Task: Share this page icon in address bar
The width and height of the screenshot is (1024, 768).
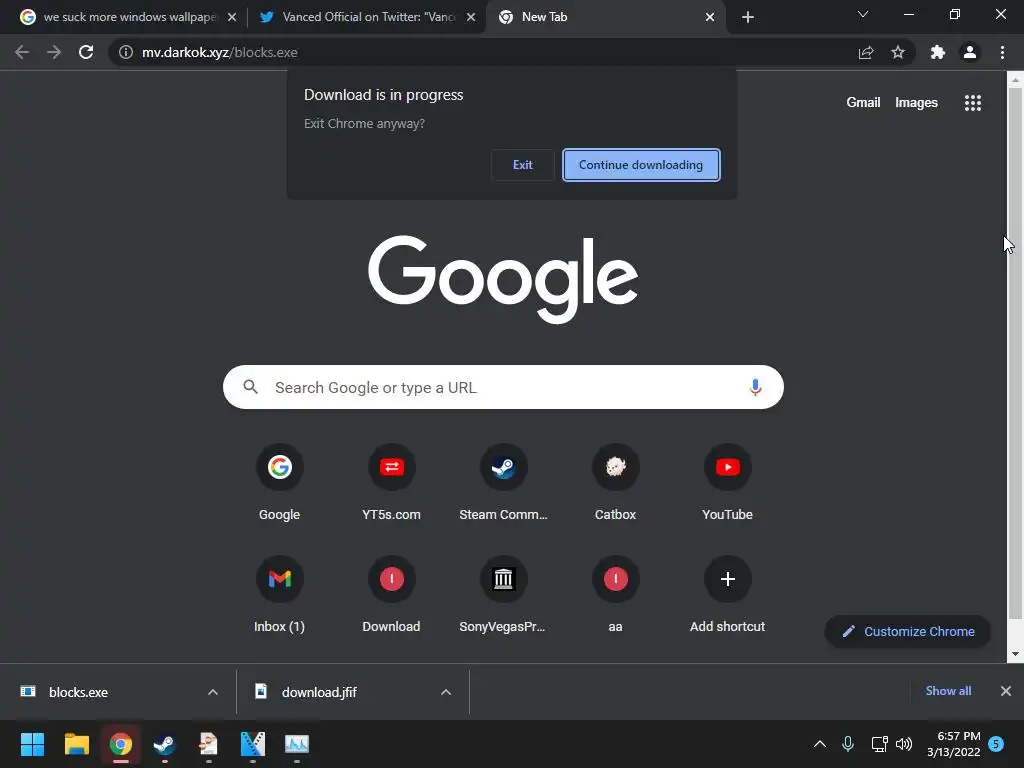Action: [866, 52]
